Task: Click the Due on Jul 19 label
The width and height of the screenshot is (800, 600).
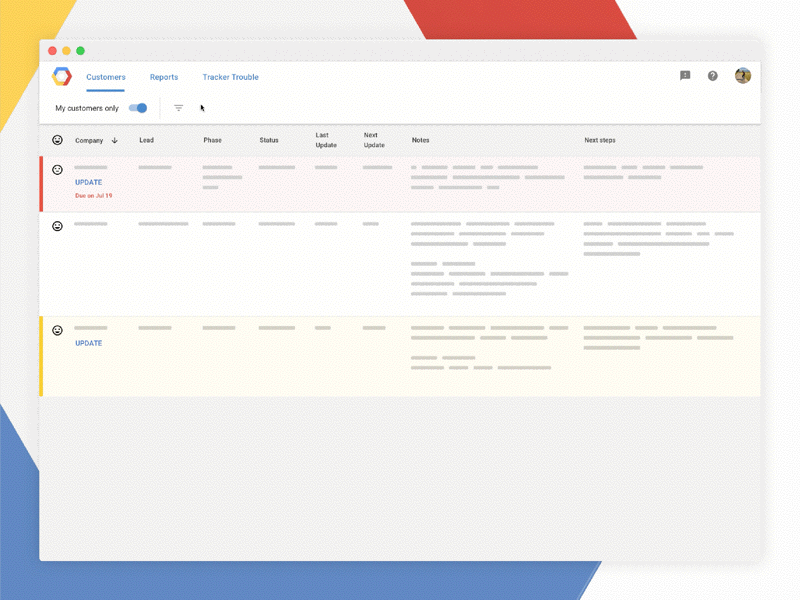Action: (x=93, y=196)
